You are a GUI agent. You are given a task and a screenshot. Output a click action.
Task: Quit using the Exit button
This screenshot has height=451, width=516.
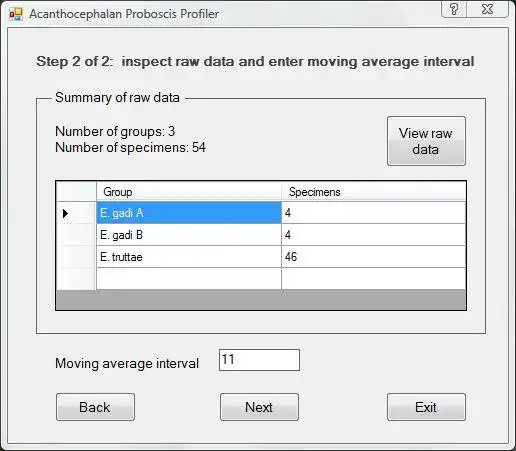click(x=426, y=407)
